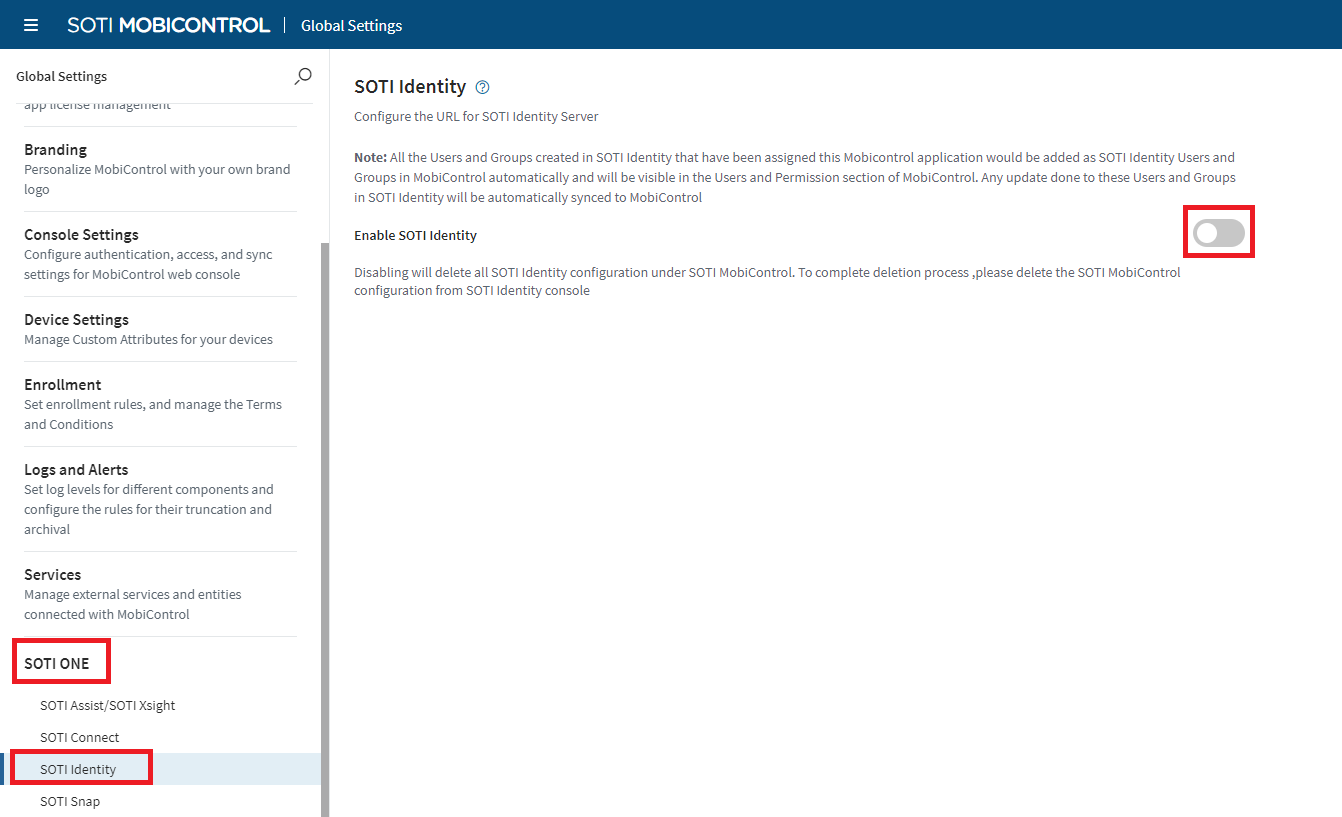Open Console Settings section

(81, 234)
